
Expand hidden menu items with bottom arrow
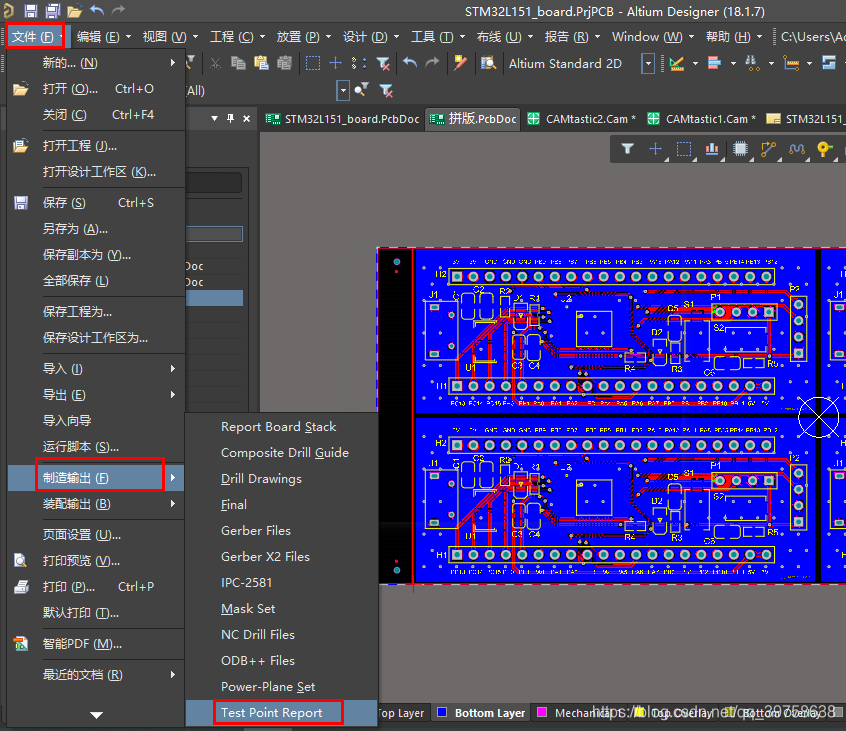(x=96, y=715)
